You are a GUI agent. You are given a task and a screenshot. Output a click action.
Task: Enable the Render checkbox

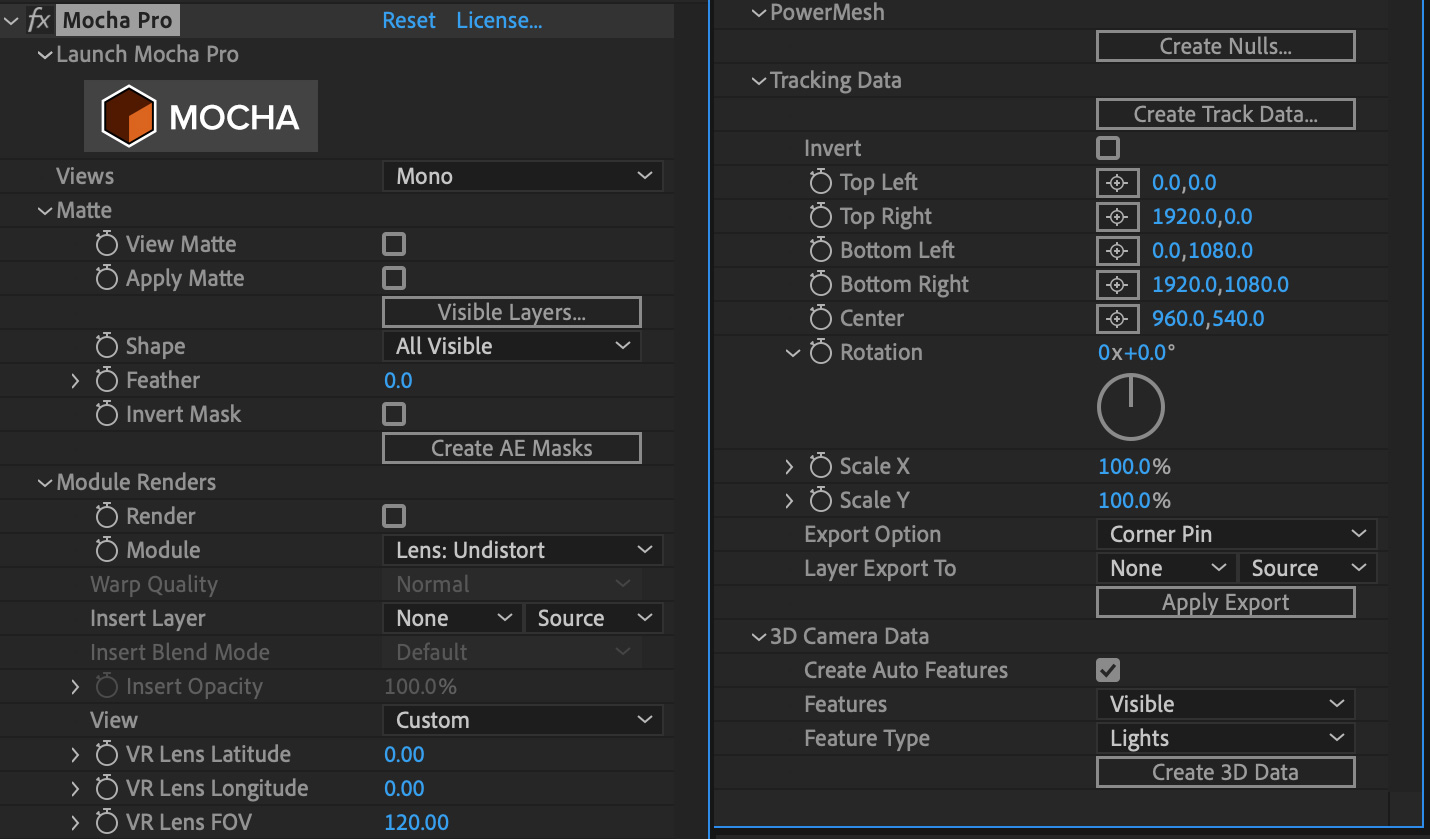click(x=395, y=516)
